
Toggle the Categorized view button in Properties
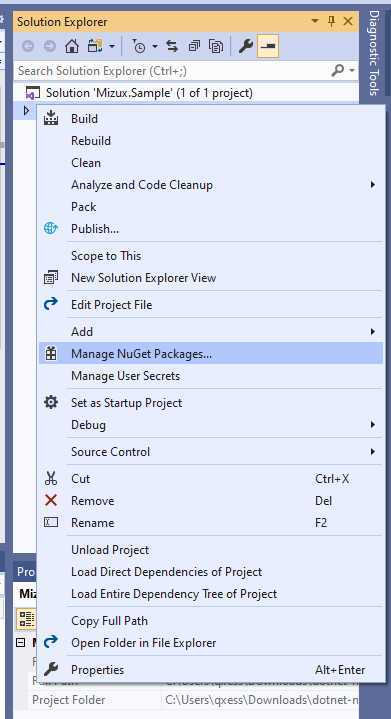pos(27,619)
